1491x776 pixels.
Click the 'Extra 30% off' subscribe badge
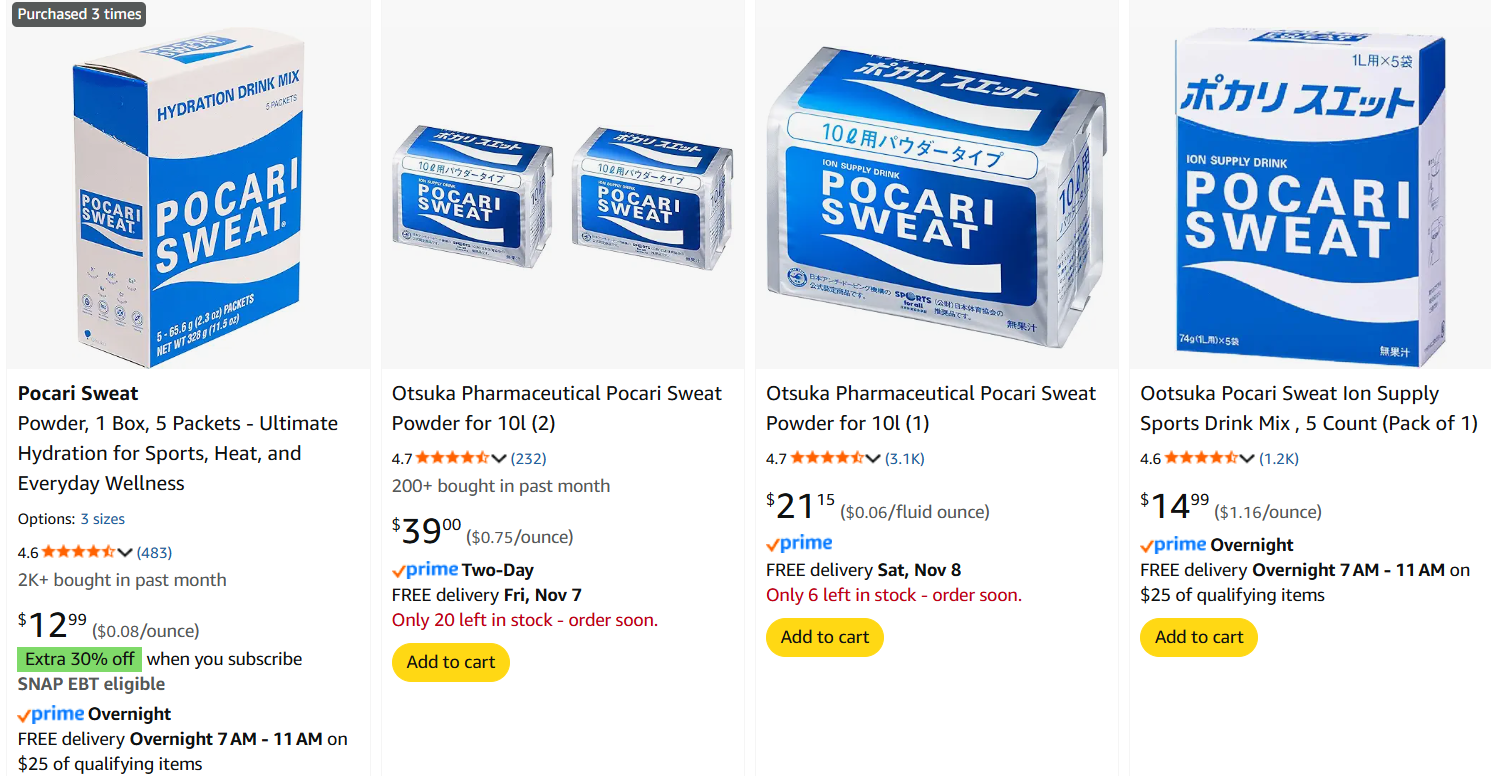tap(79, 659)
